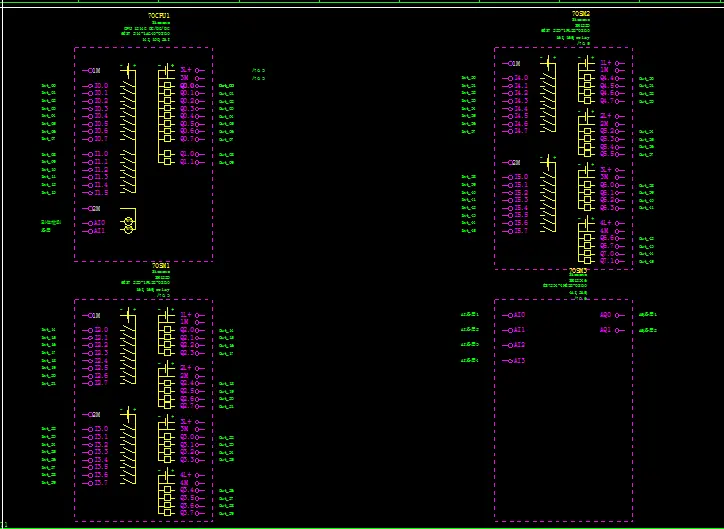Viewport: 724px width, 529px height.
Task: Click the 70SM2 module title label
Action: (580, 15)
